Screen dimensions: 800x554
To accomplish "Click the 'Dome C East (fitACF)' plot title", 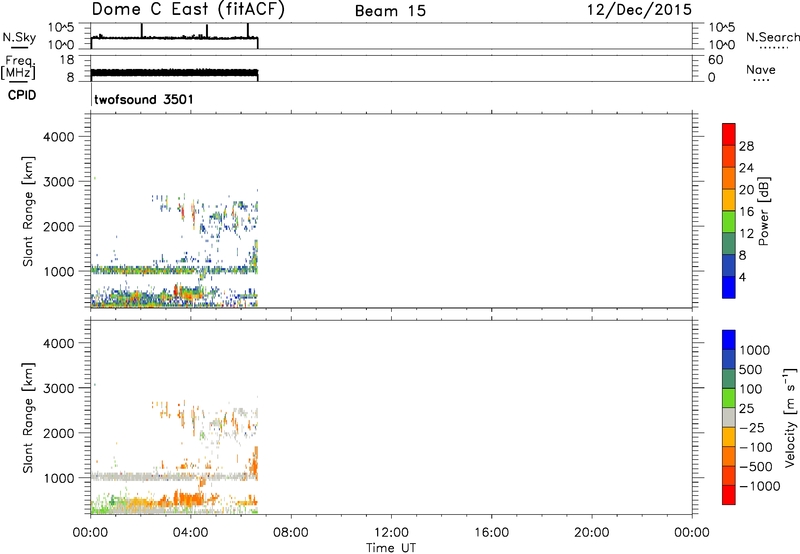I will (188, 10).
